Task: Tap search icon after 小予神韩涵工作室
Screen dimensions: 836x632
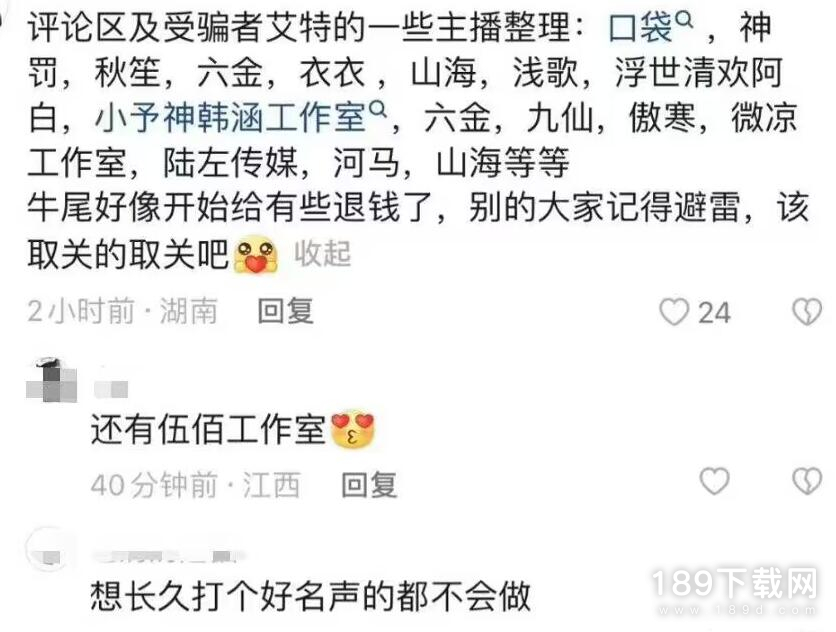Action: (x=377, y=110)
